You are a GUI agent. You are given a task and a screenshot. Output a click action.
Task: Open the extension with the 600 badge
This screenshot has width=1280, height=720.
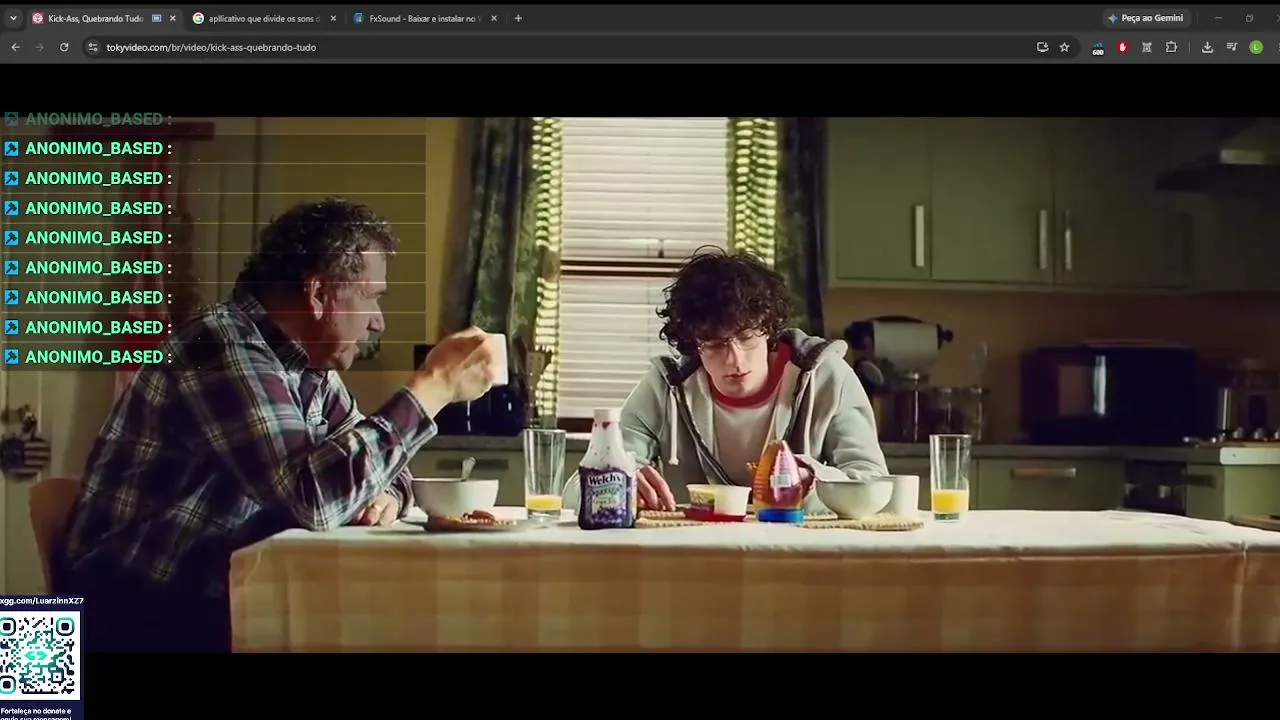tap(1098, 48)
